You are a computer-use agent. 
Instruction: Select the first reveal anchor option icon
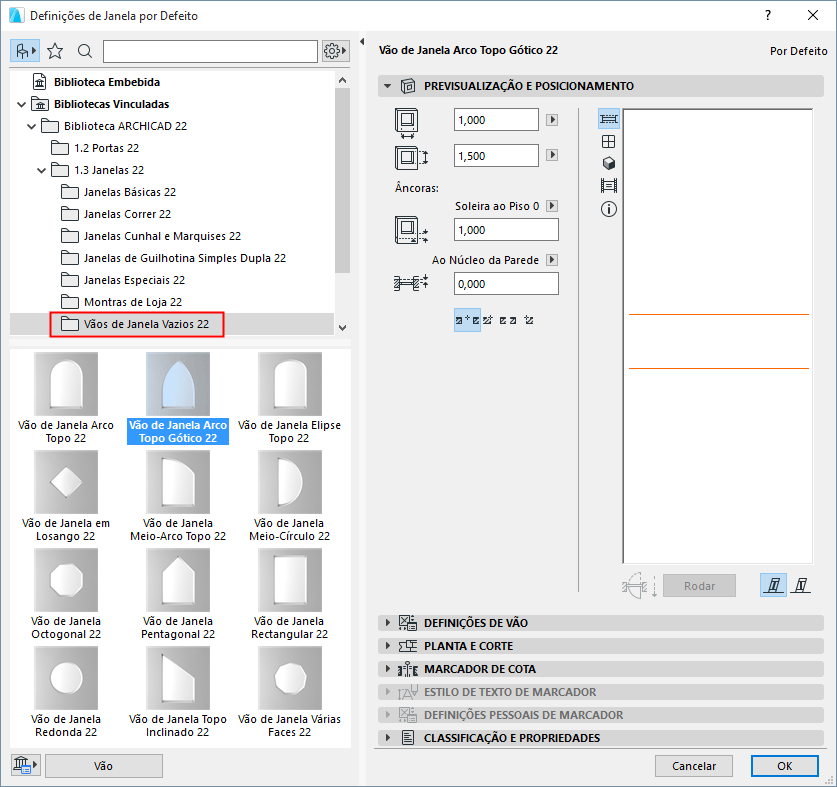(467, 320)
